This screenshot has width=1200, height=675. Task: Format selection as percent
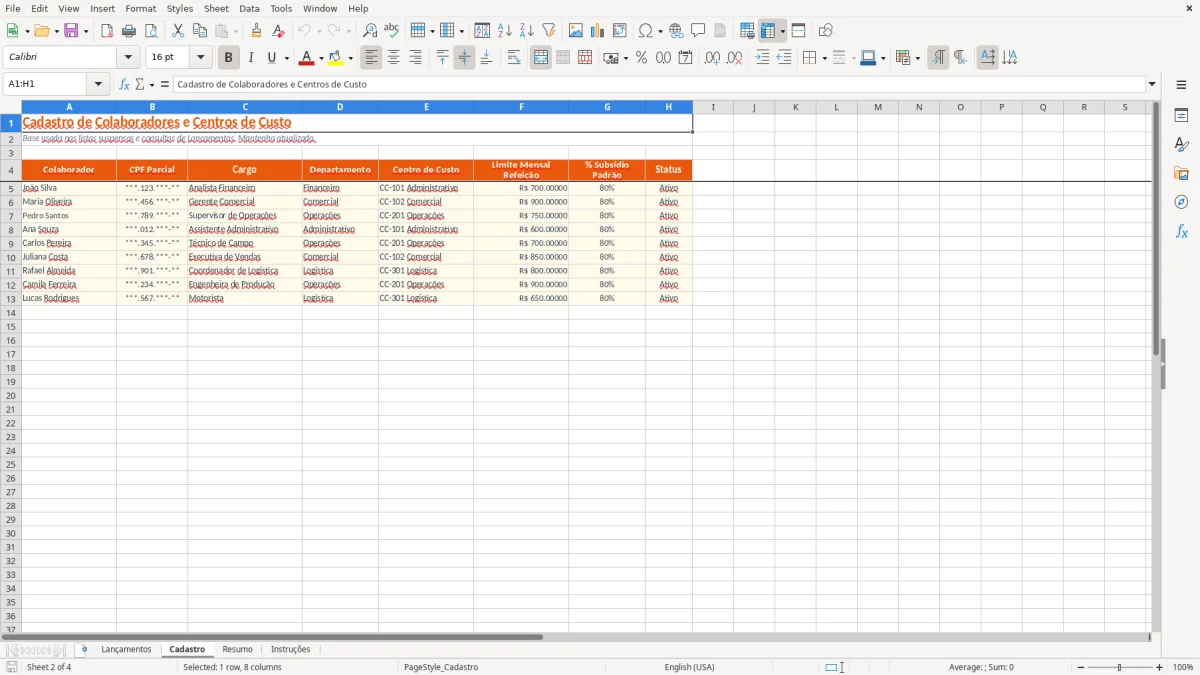tap(642, 58)
